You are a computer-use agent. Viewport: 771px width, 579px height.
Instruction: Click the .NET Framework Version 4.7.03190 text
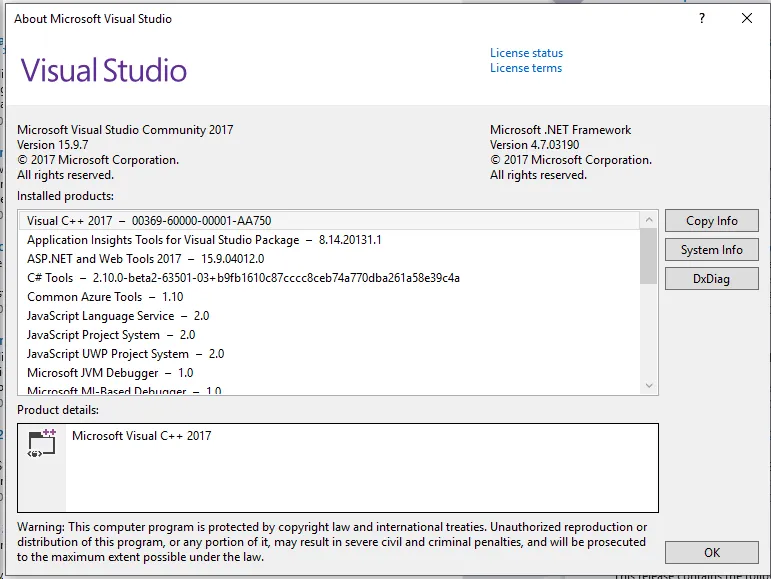click(x=534, y=145)
